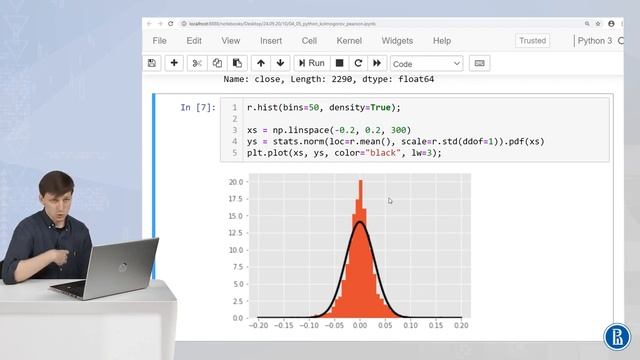Click the browser zoom magnifier icon
Image resolution: width=640 pixels, height=360 pixels.
[587, 24]
